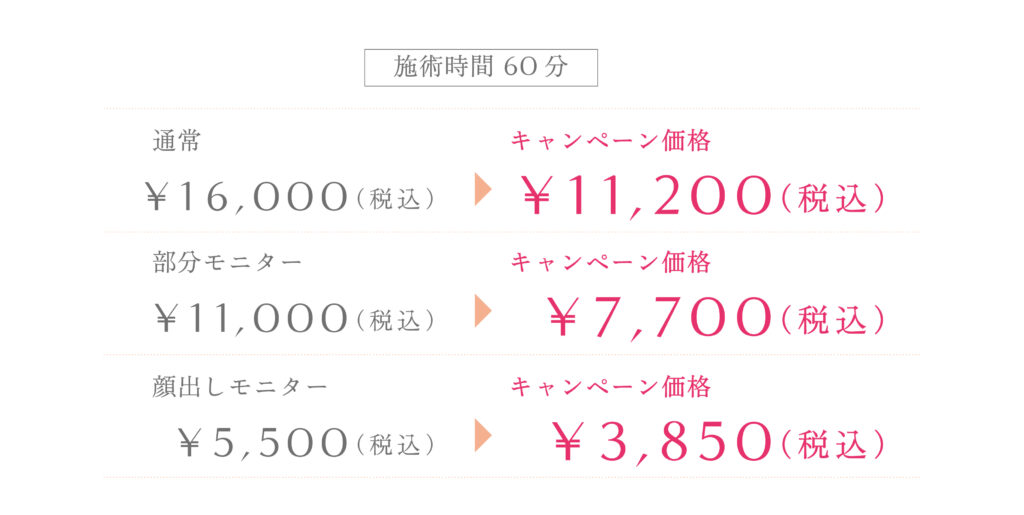Click the (税込) note beside ¥5,500
This screenshot has height=515, width=1024.
point(396,444)
